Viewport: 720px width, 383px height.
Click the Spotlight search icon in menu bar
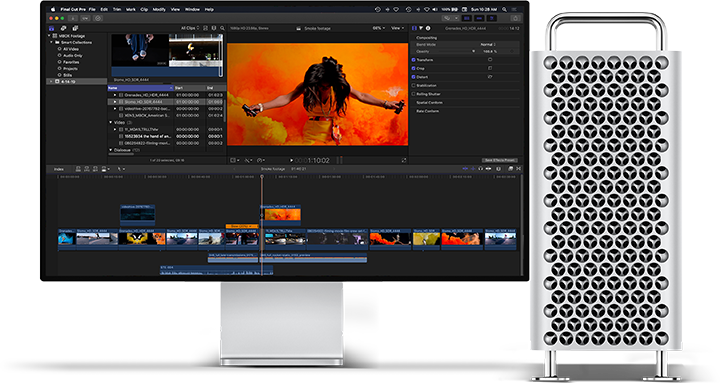point(504,9)
